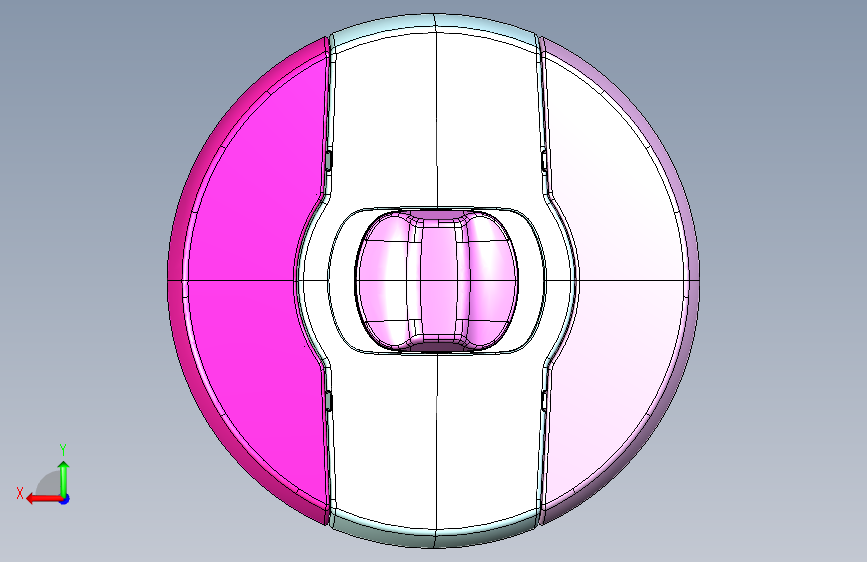Select the pink raised knob at the model center

[437, 280]
